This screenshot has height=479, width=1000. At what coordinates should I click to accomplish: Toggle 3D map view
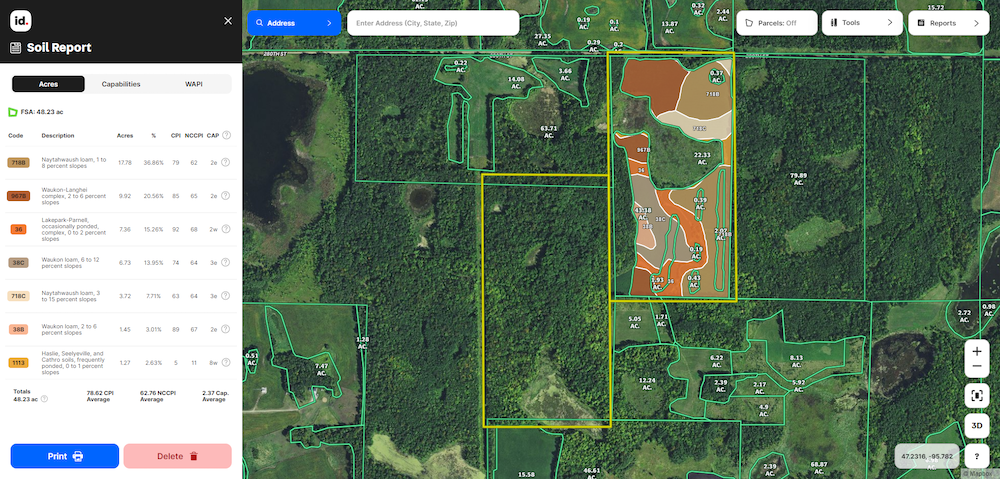tap(977, 425)
